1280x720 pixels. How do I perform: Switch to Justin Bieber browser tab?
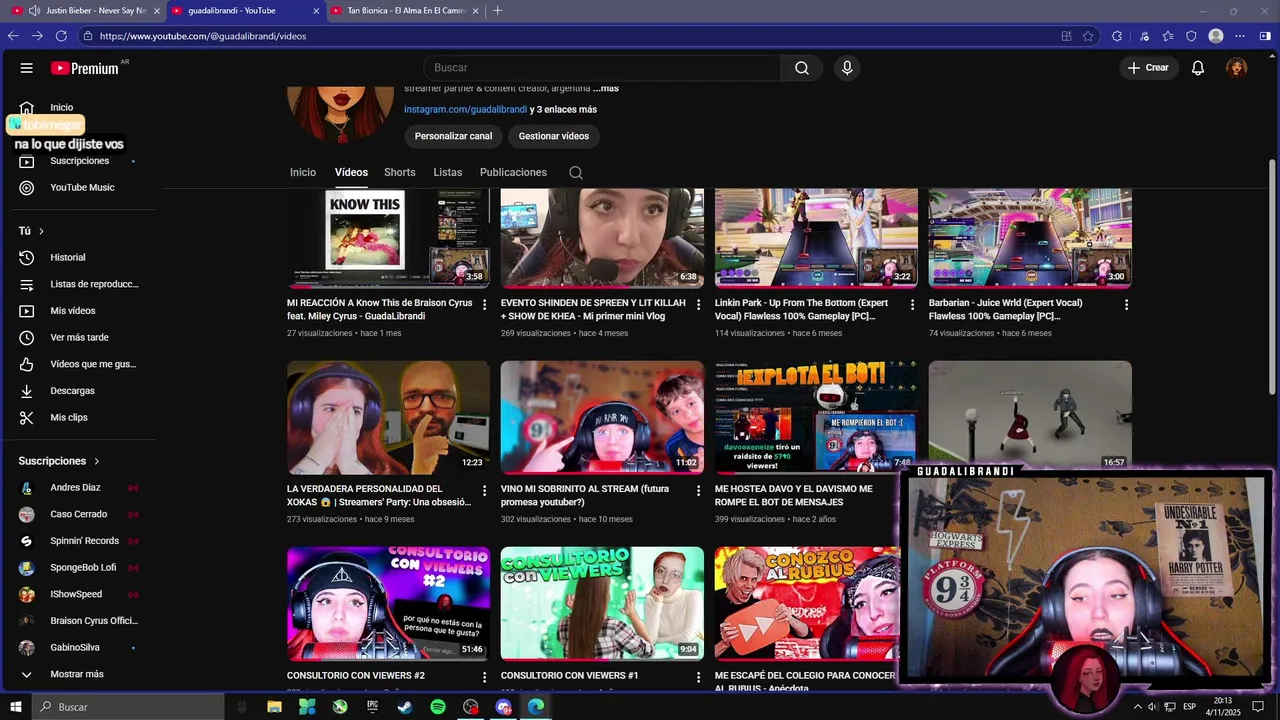(86, 11)
